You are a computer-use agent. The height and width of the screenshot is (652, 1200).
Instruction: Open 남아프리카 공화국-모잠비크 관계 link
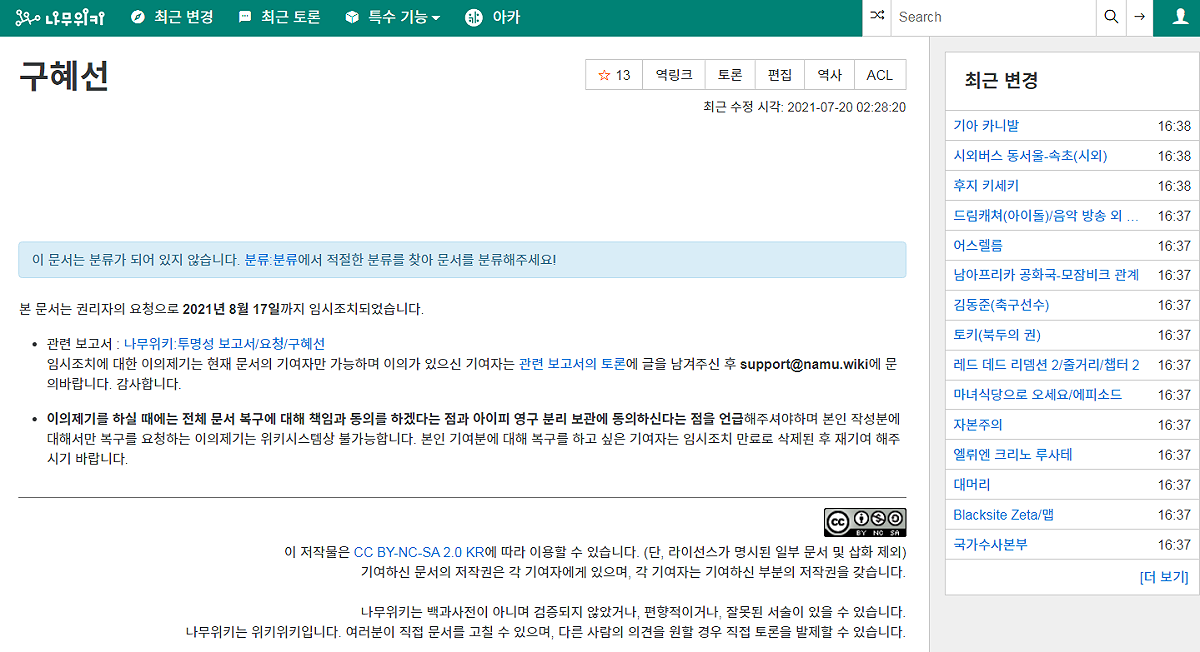pyautogui.click(x=1046, y=275)
